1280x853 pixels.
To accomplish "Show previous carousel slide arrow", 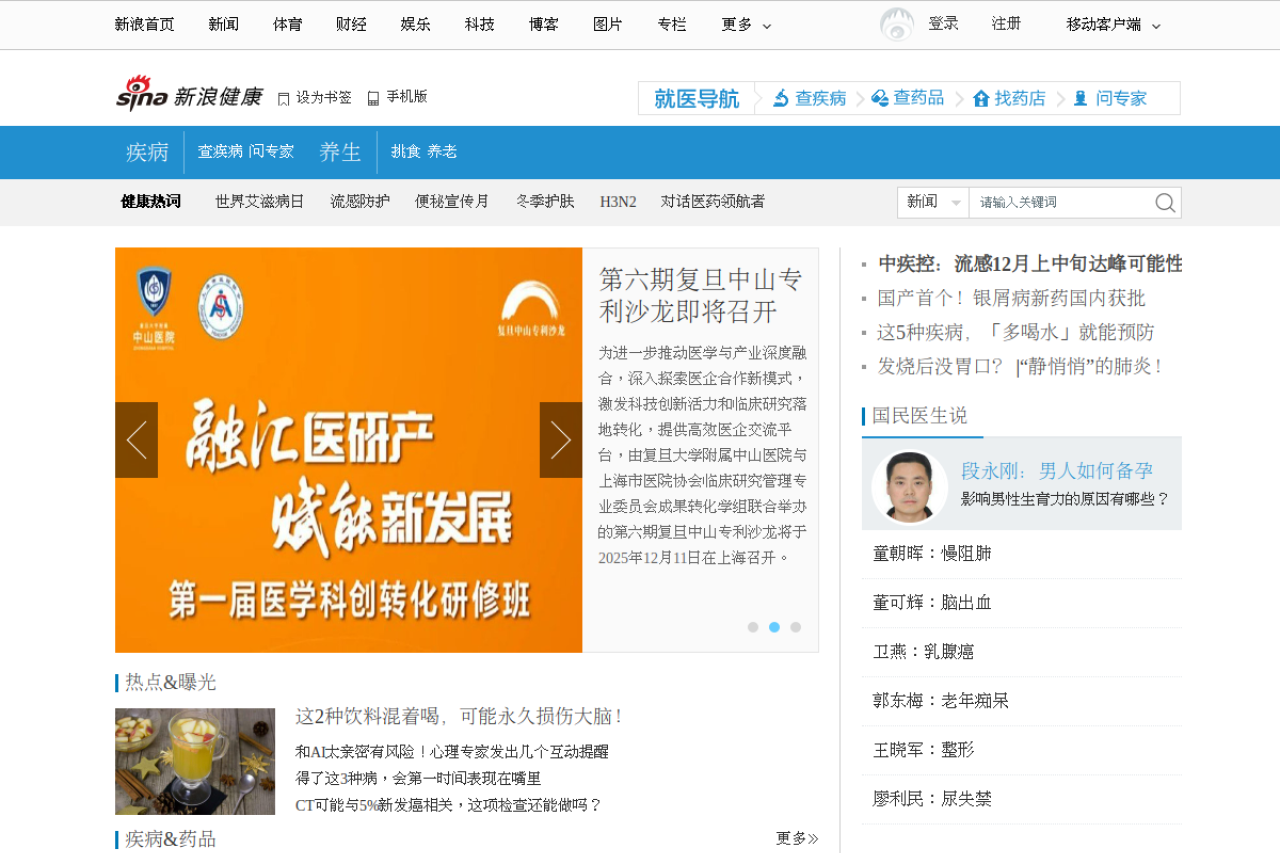I will (x=136, y=440).
